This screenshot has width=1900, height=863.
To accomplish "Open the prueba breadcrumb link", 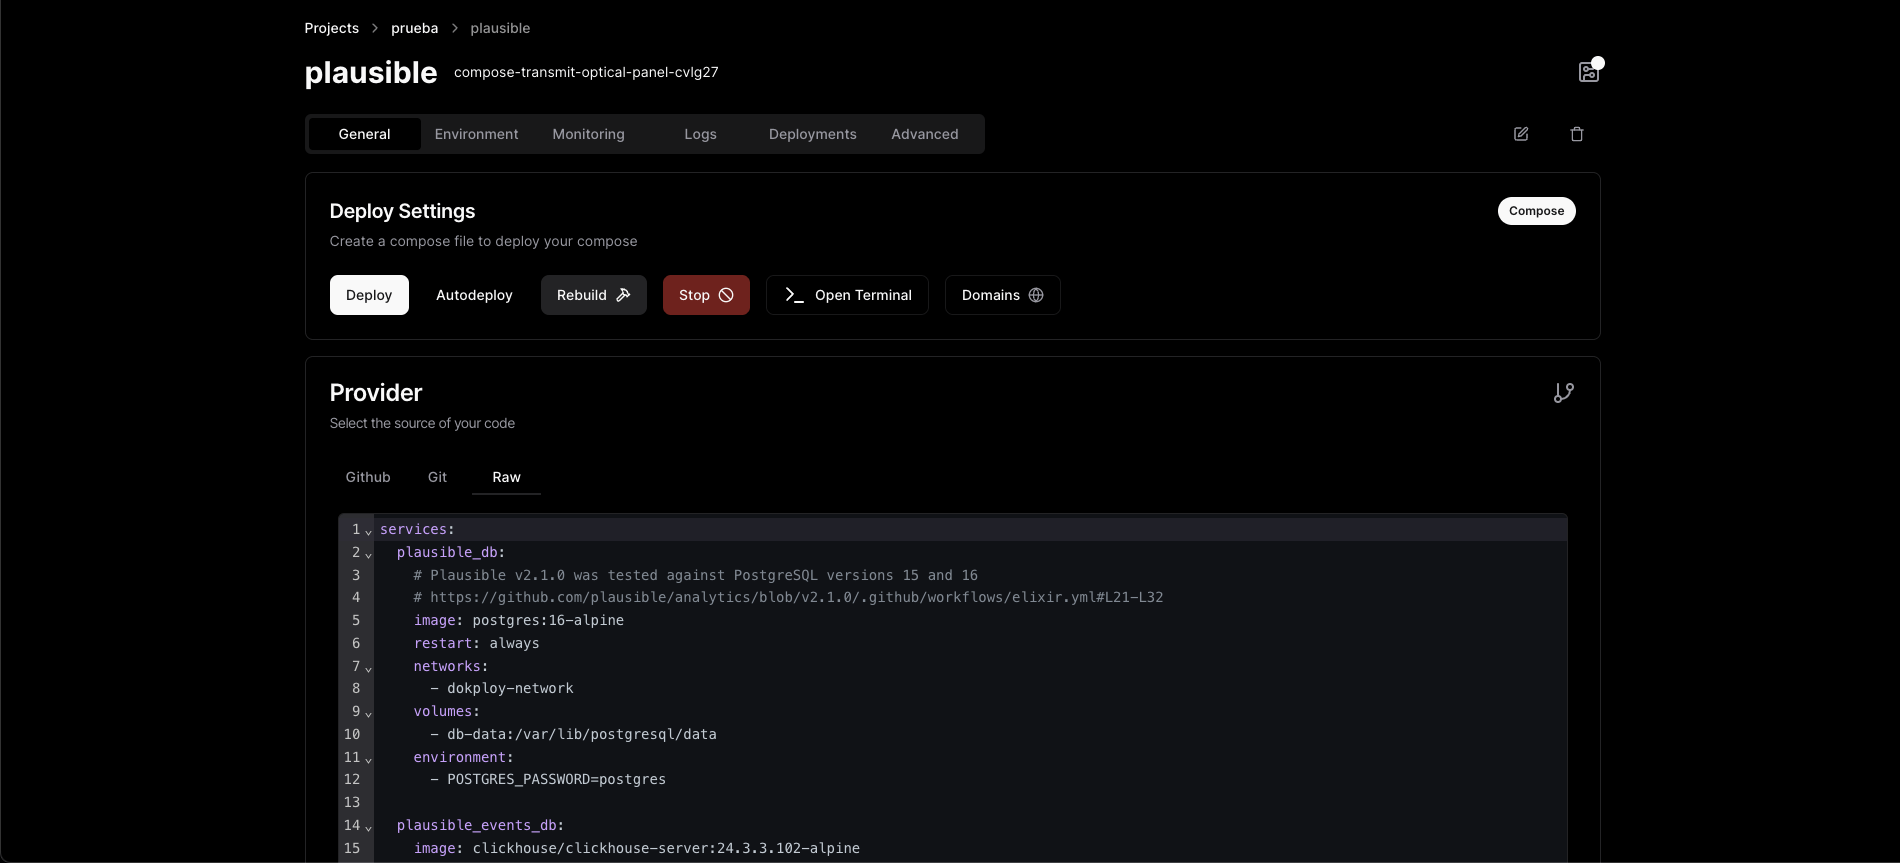I will (414, 28).
